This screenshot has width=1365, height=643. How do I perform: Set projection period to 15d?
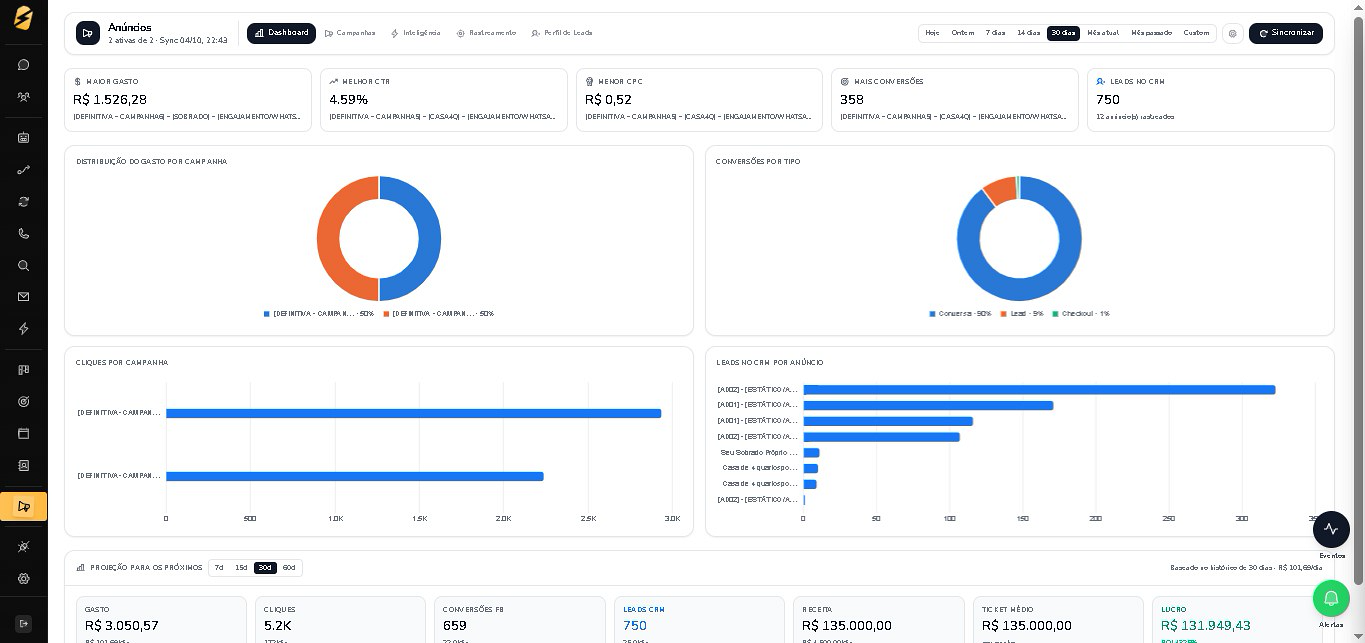241,568
